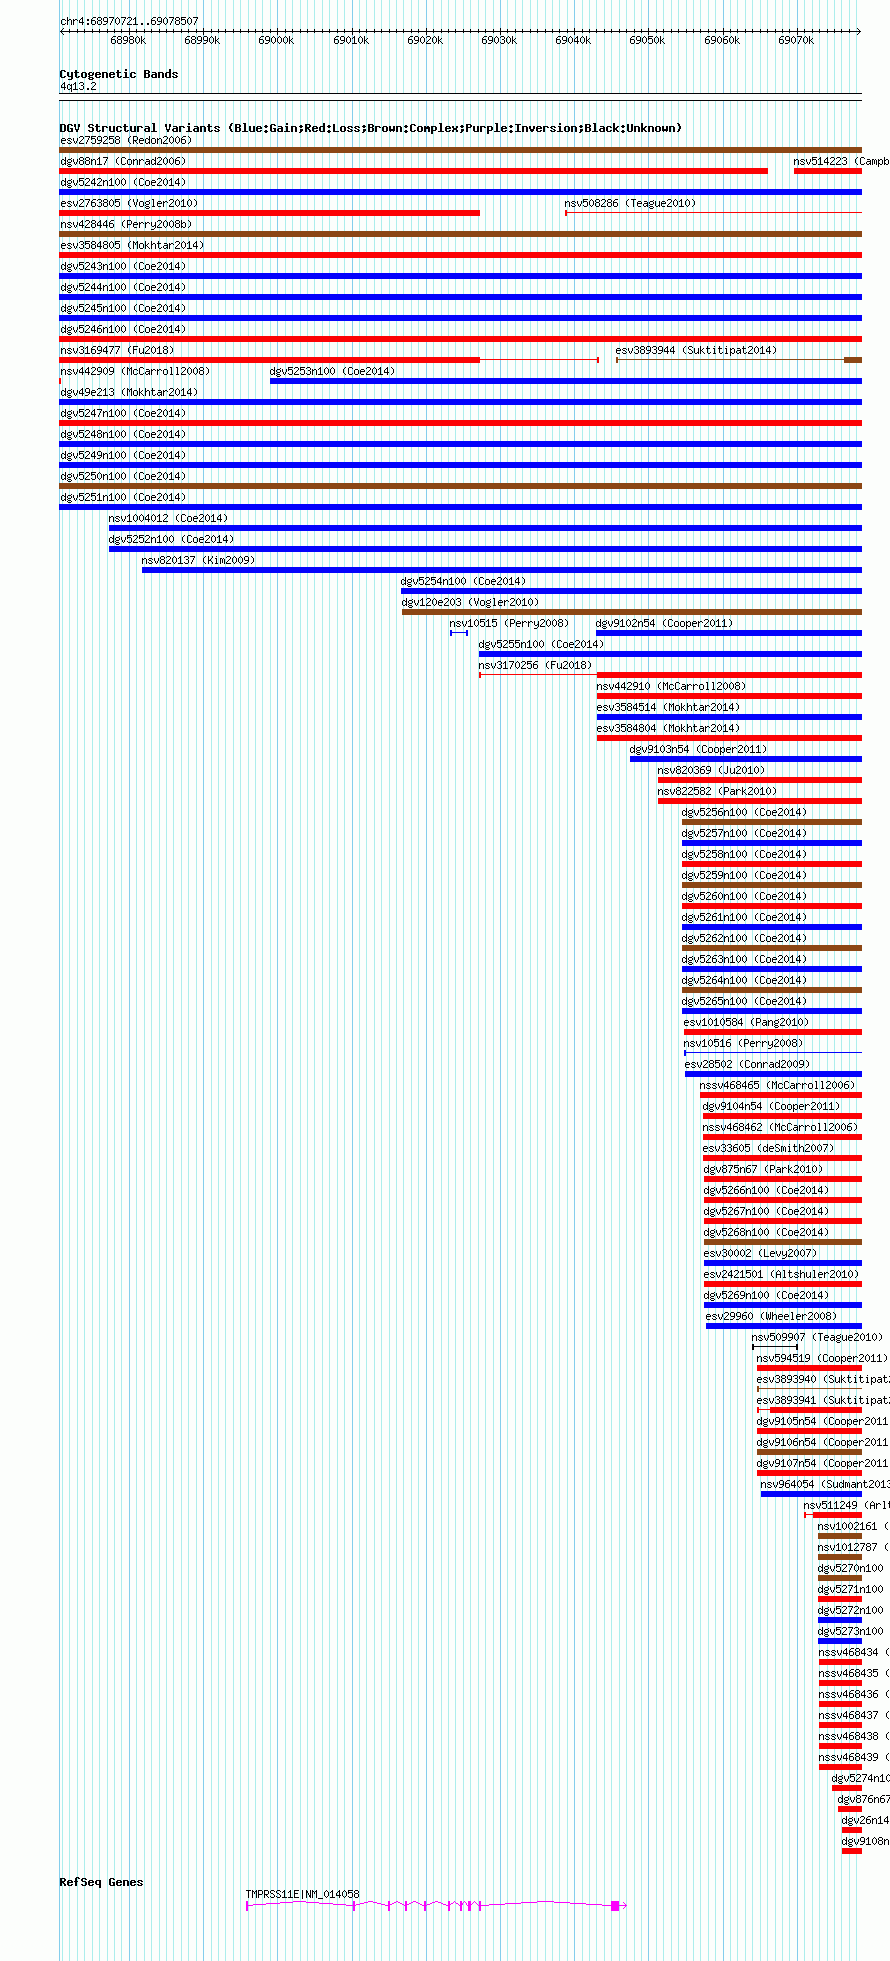Click dgv9103n54 (Cooper2011) label
The height and width of the screenshot is (1961, 890).
pyautogui.click(x=698, y=749)
